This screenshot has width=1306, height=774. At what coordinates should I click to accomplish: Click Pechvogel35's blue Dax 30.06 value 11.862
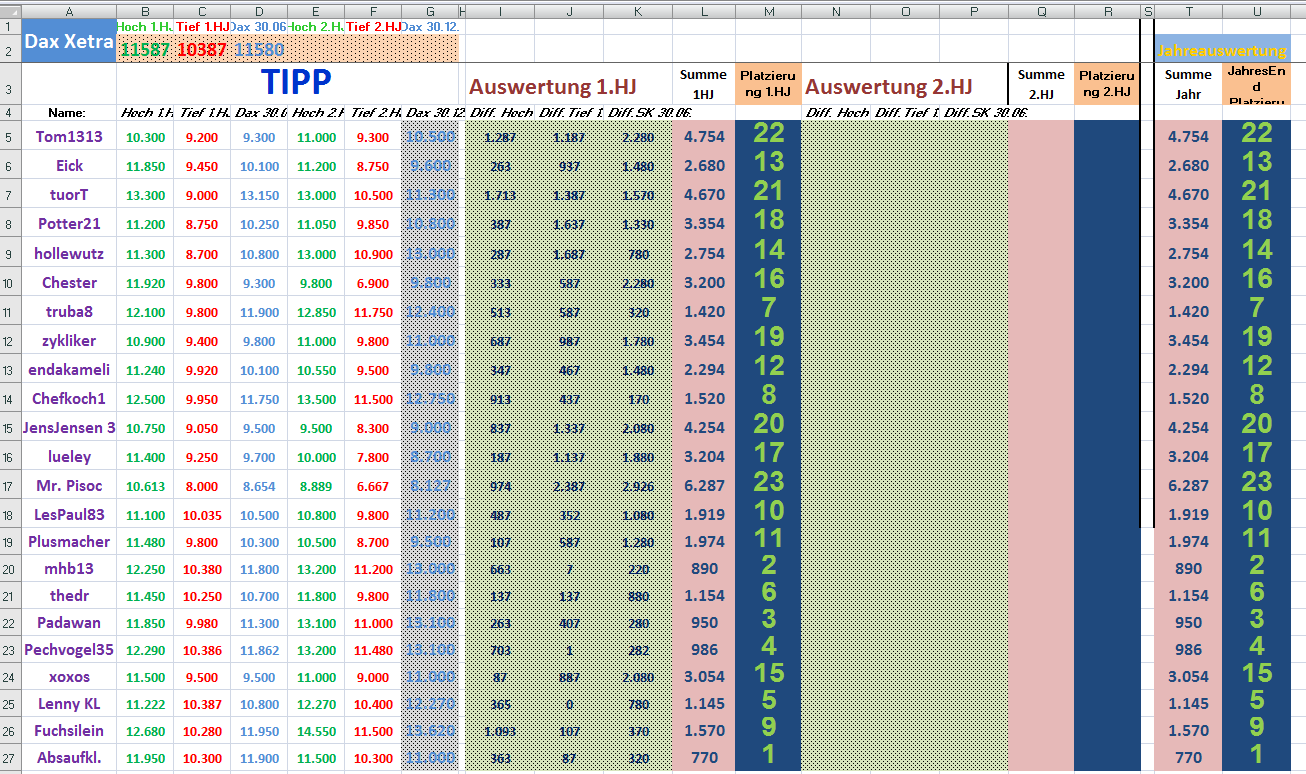tap(259, 650)
